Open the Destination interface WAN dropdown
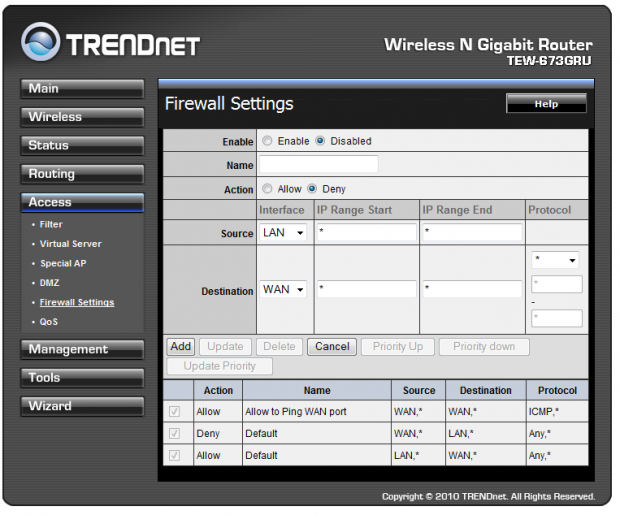The image size is (620, 515). pyautogui.click(x=283, y=290)
